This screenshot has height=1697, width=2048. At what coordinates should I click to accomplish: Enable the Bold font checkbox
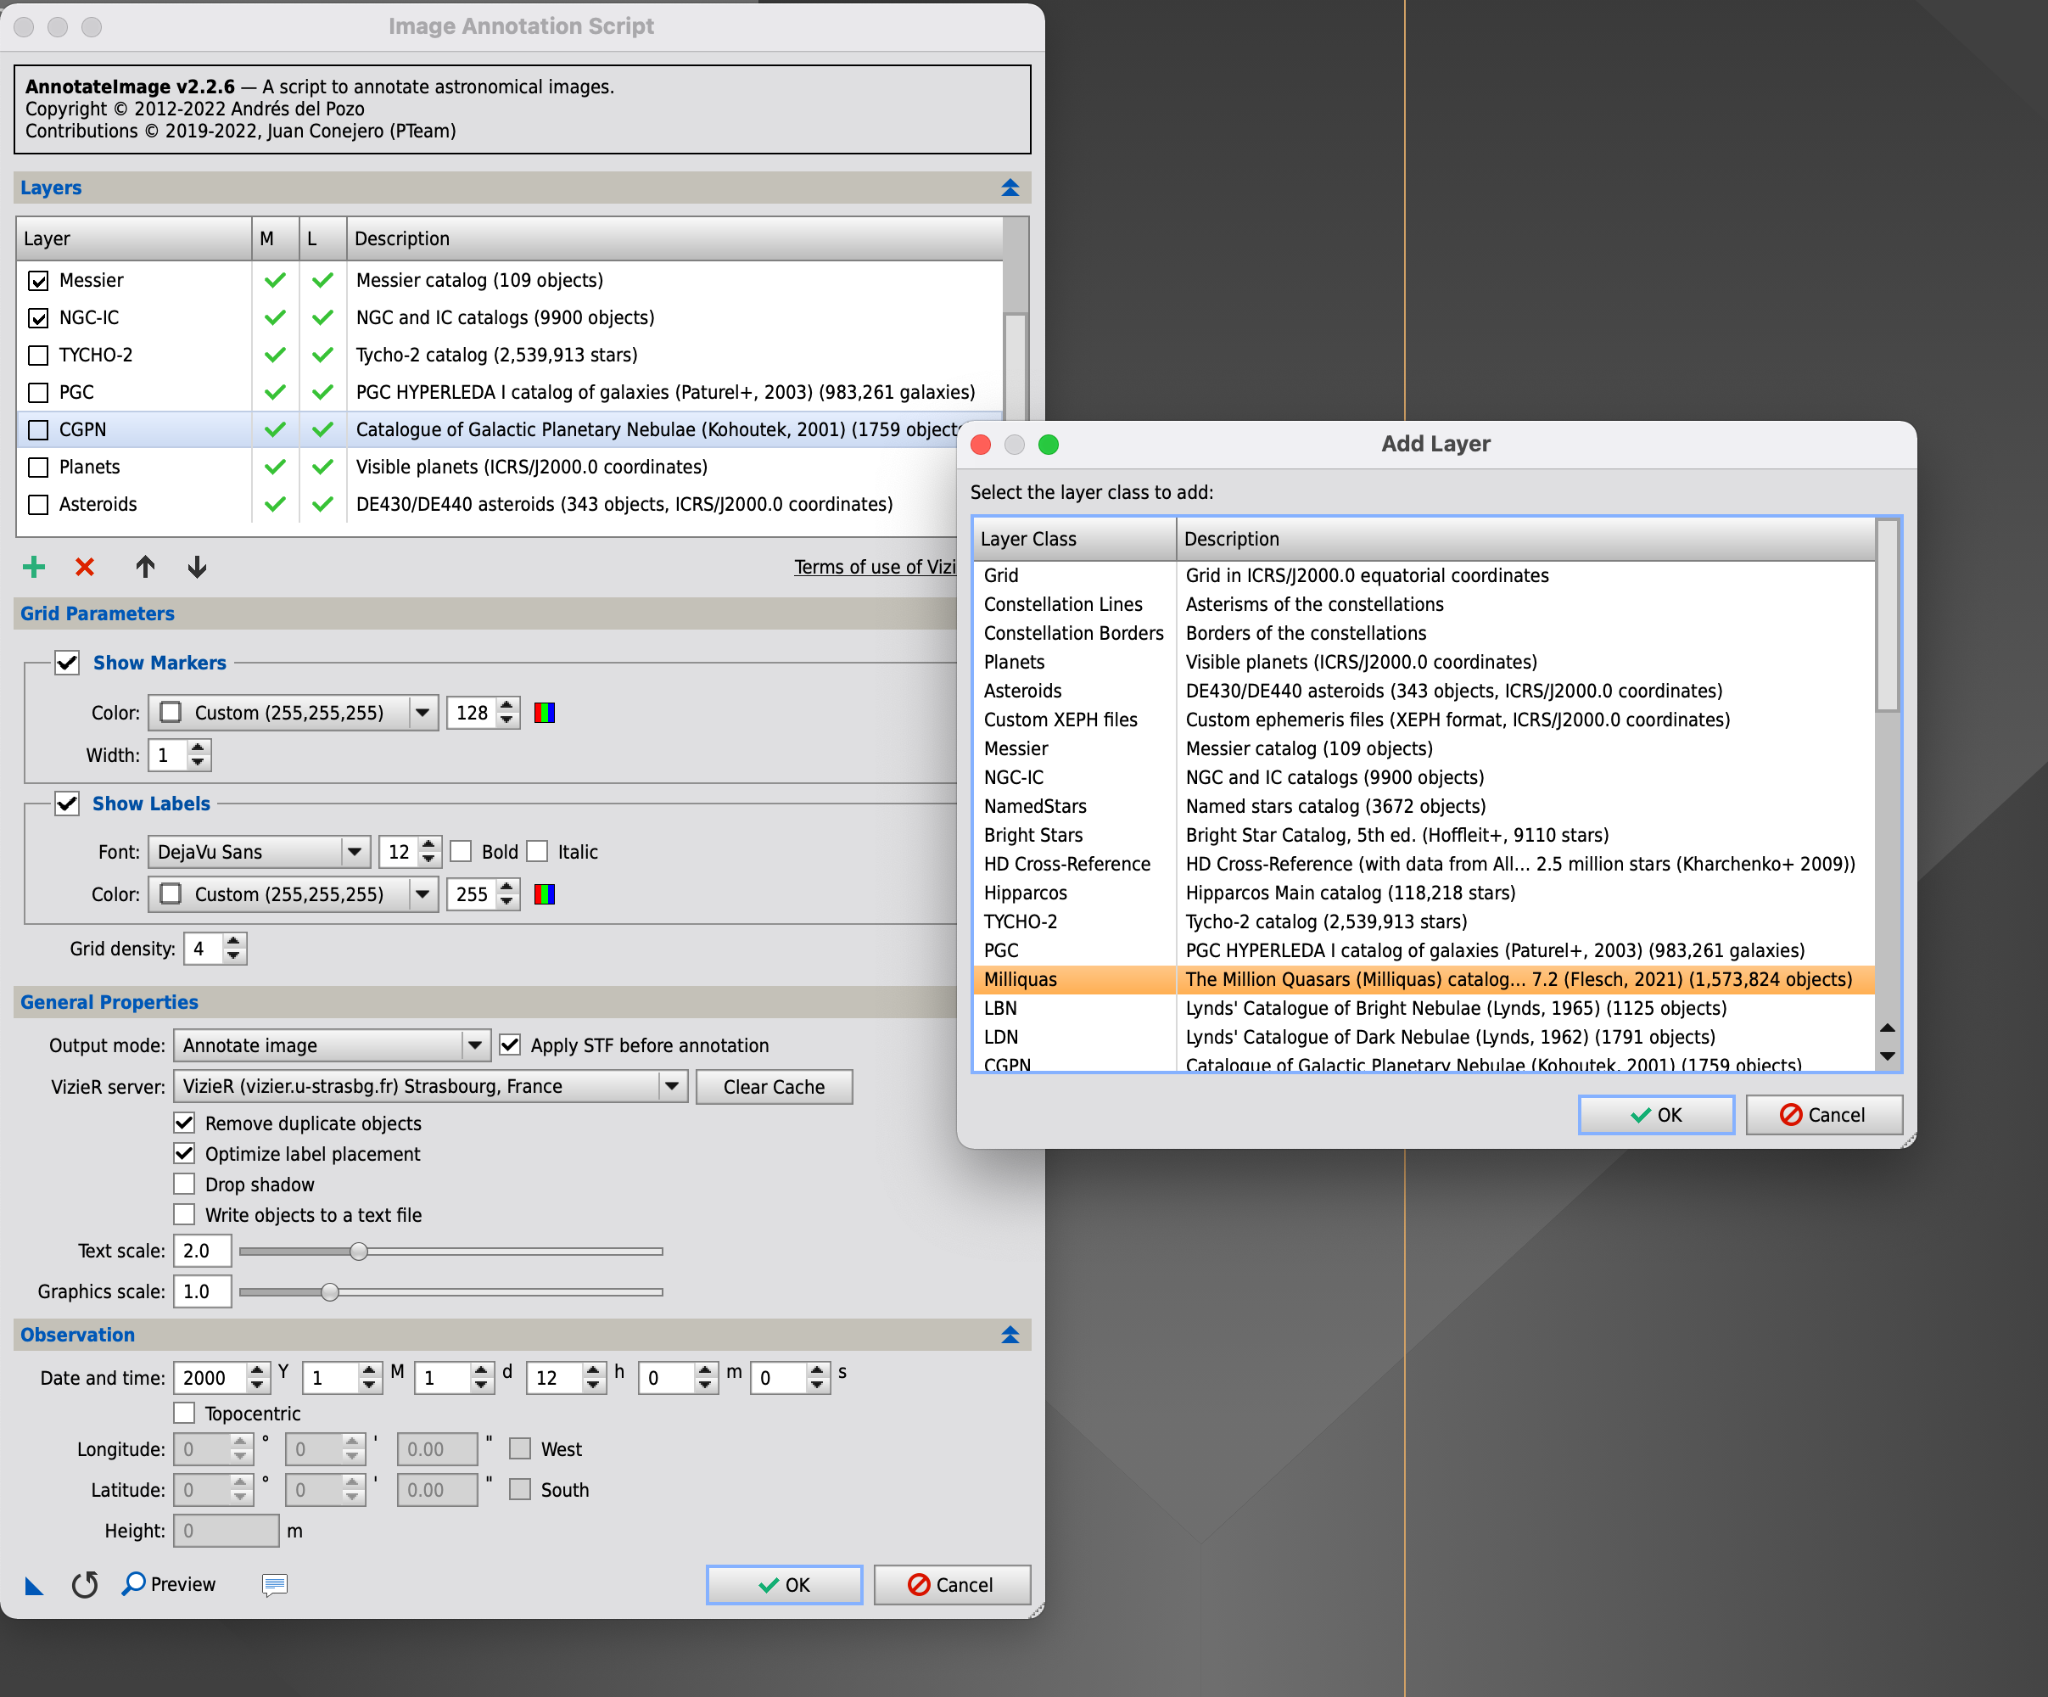[x=461, y=851]
